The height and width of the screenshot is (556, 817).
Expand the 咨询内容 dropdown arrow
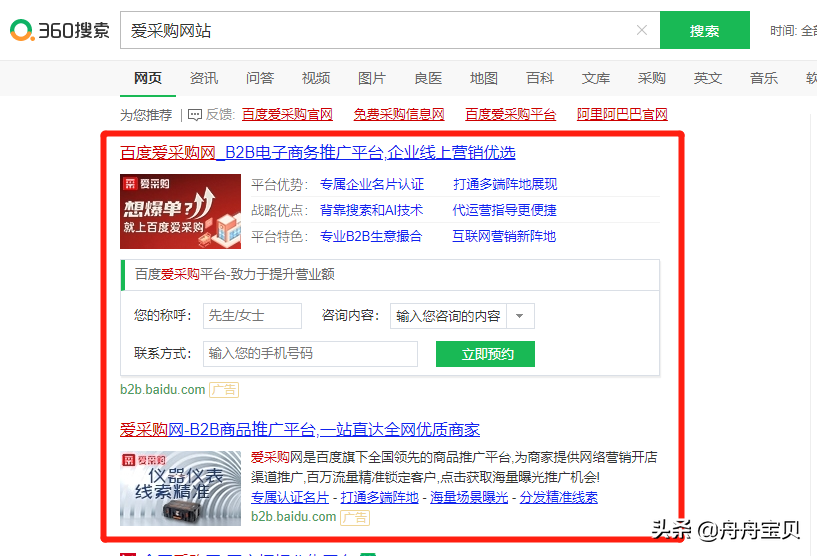[x=520, y=316]
